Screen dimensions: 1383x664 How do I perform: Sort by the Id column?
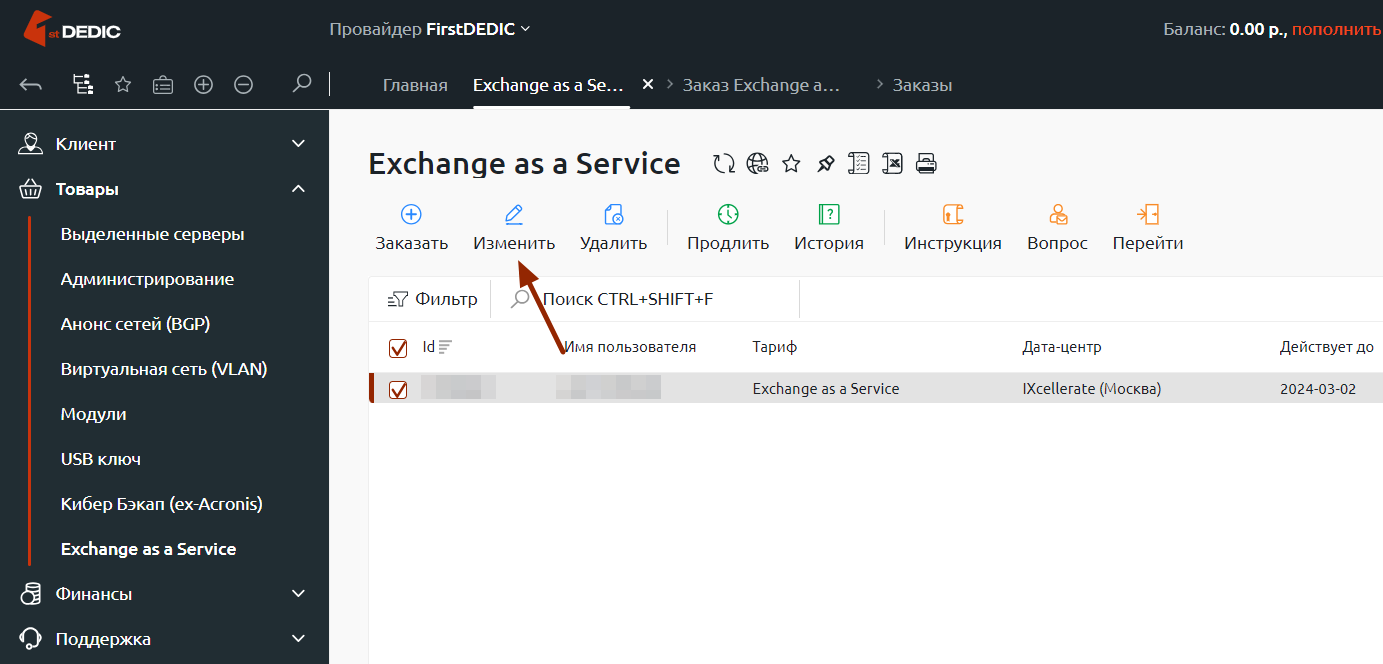pos(437,347)
